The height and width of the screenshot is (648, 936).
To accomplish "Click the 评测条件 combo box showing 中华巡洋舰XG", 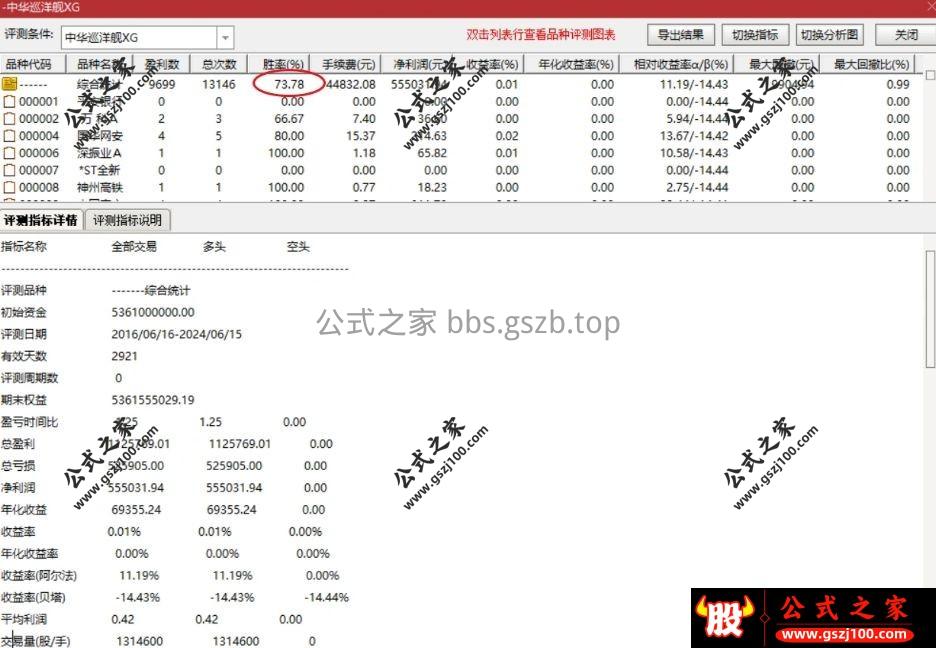I will [x=147, y=38].
